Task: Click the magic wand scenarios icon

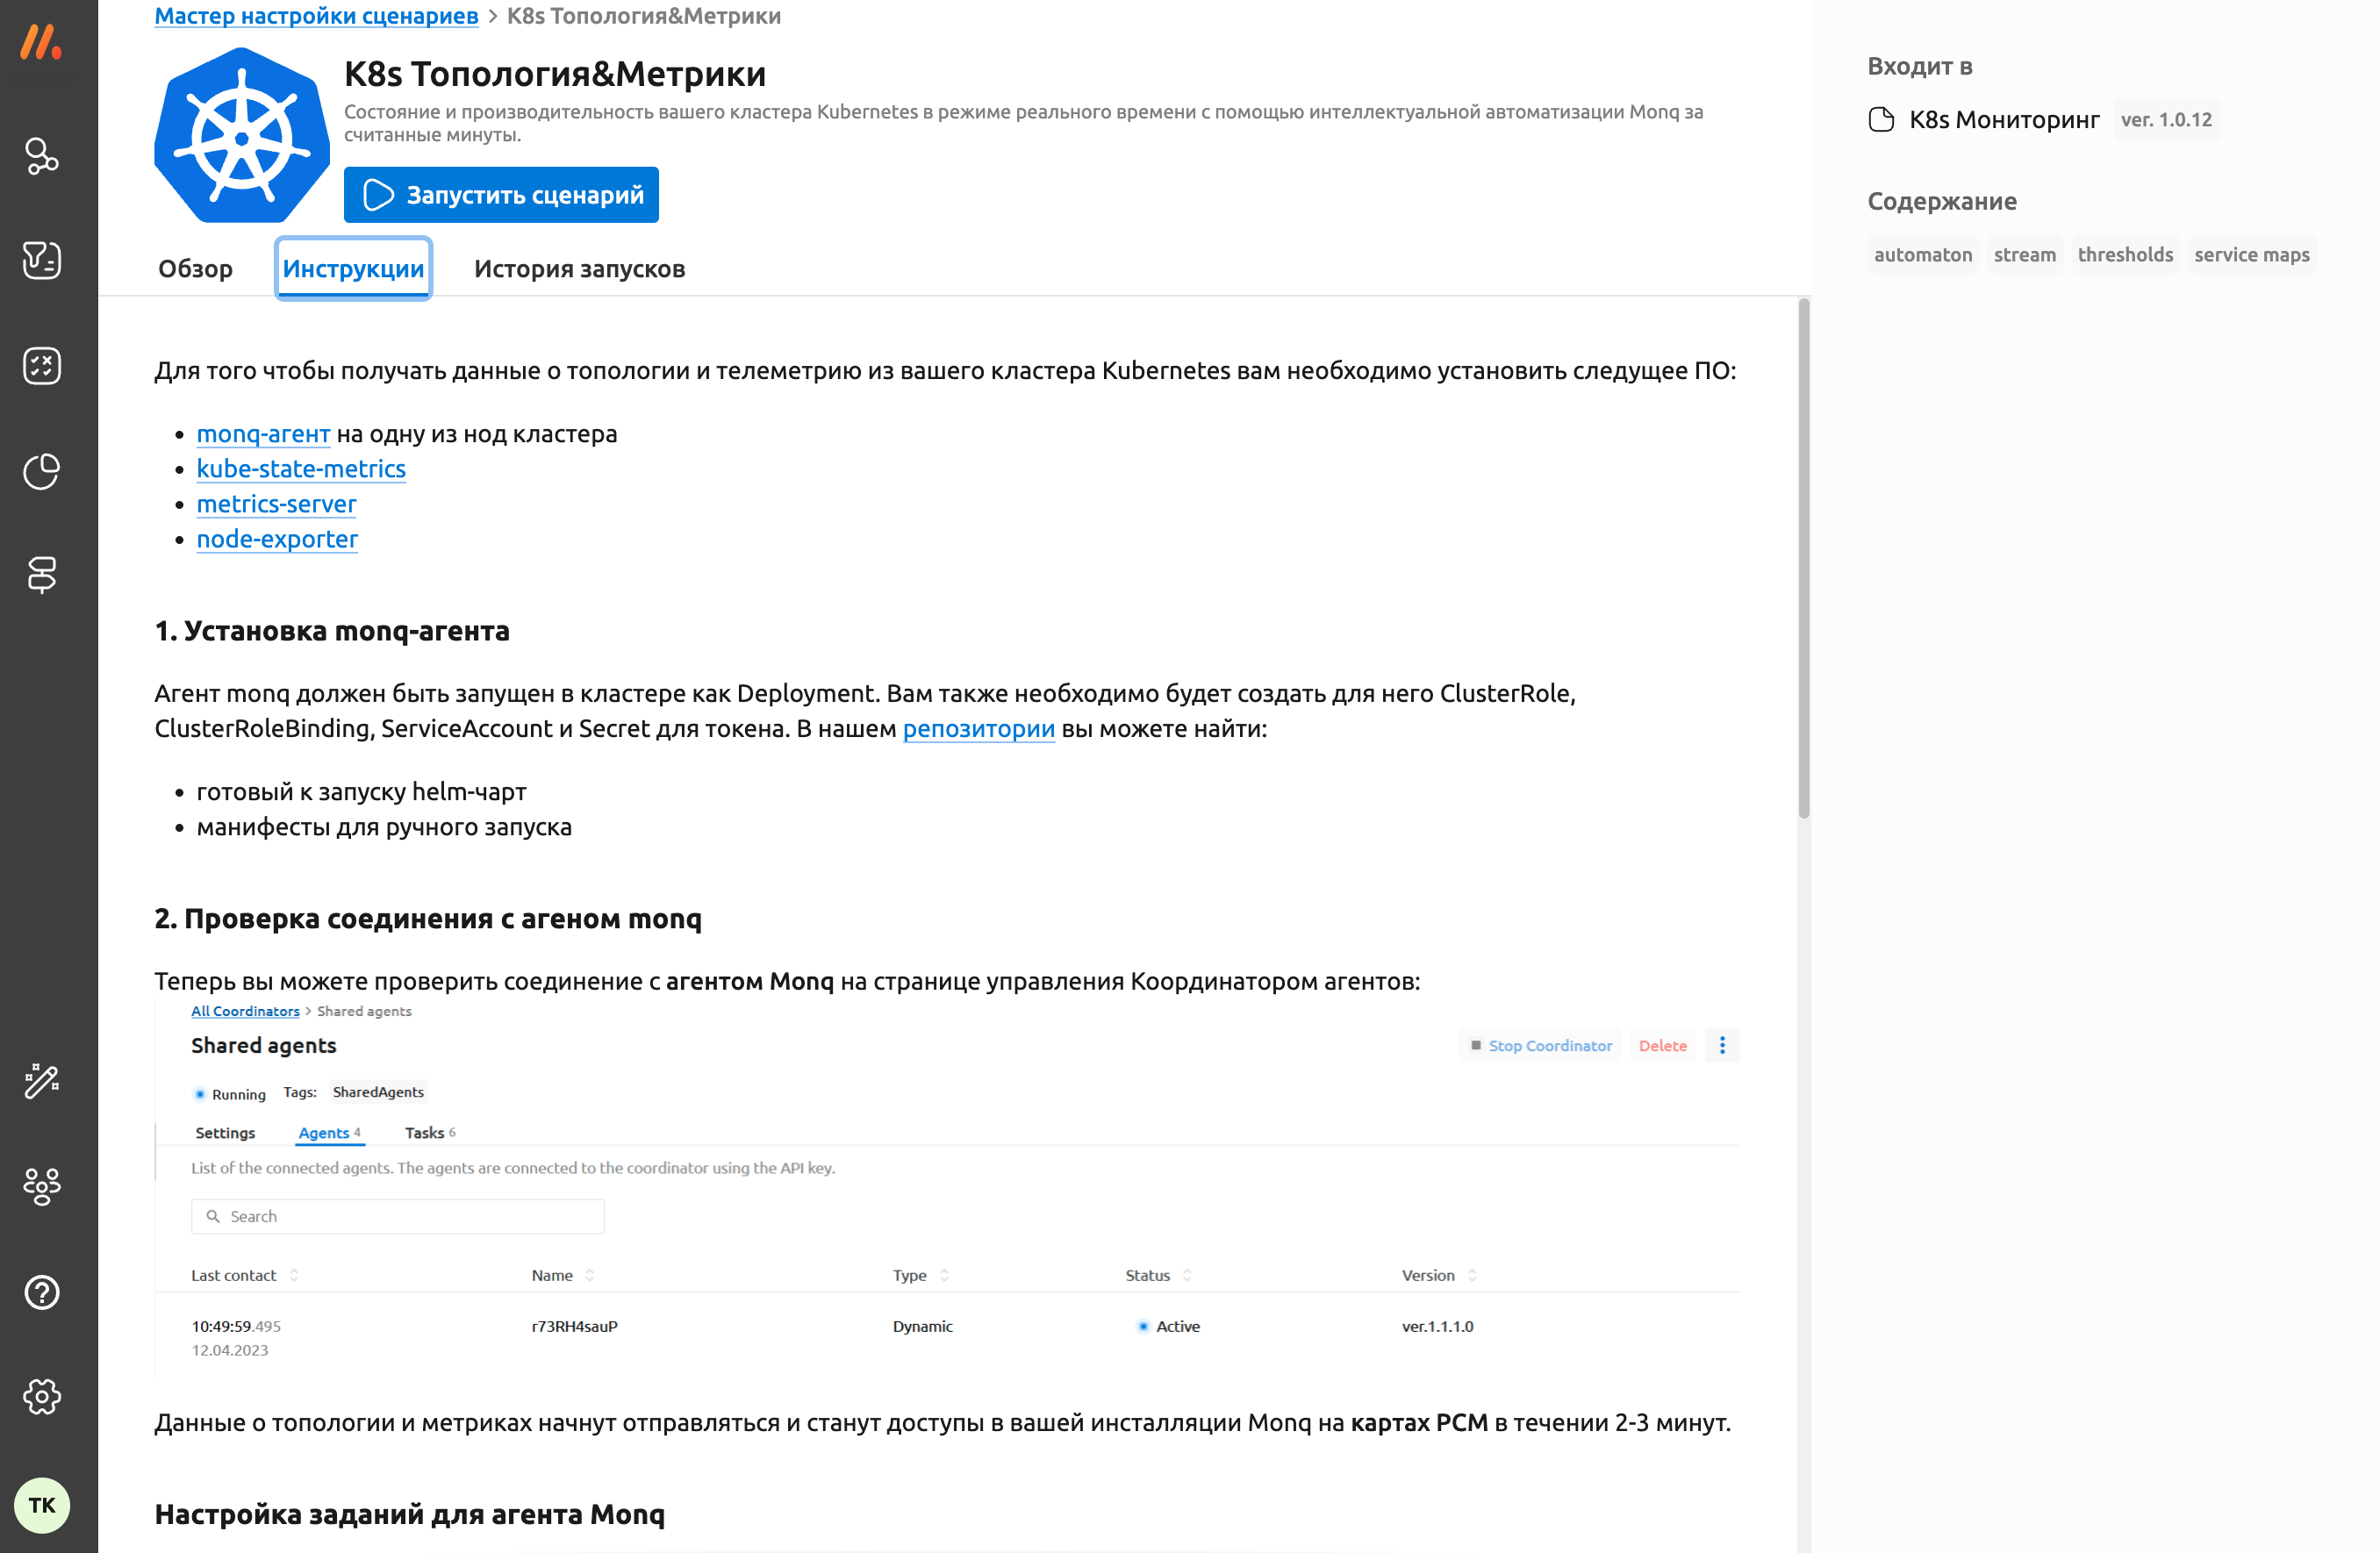Action: (41, 1081)
